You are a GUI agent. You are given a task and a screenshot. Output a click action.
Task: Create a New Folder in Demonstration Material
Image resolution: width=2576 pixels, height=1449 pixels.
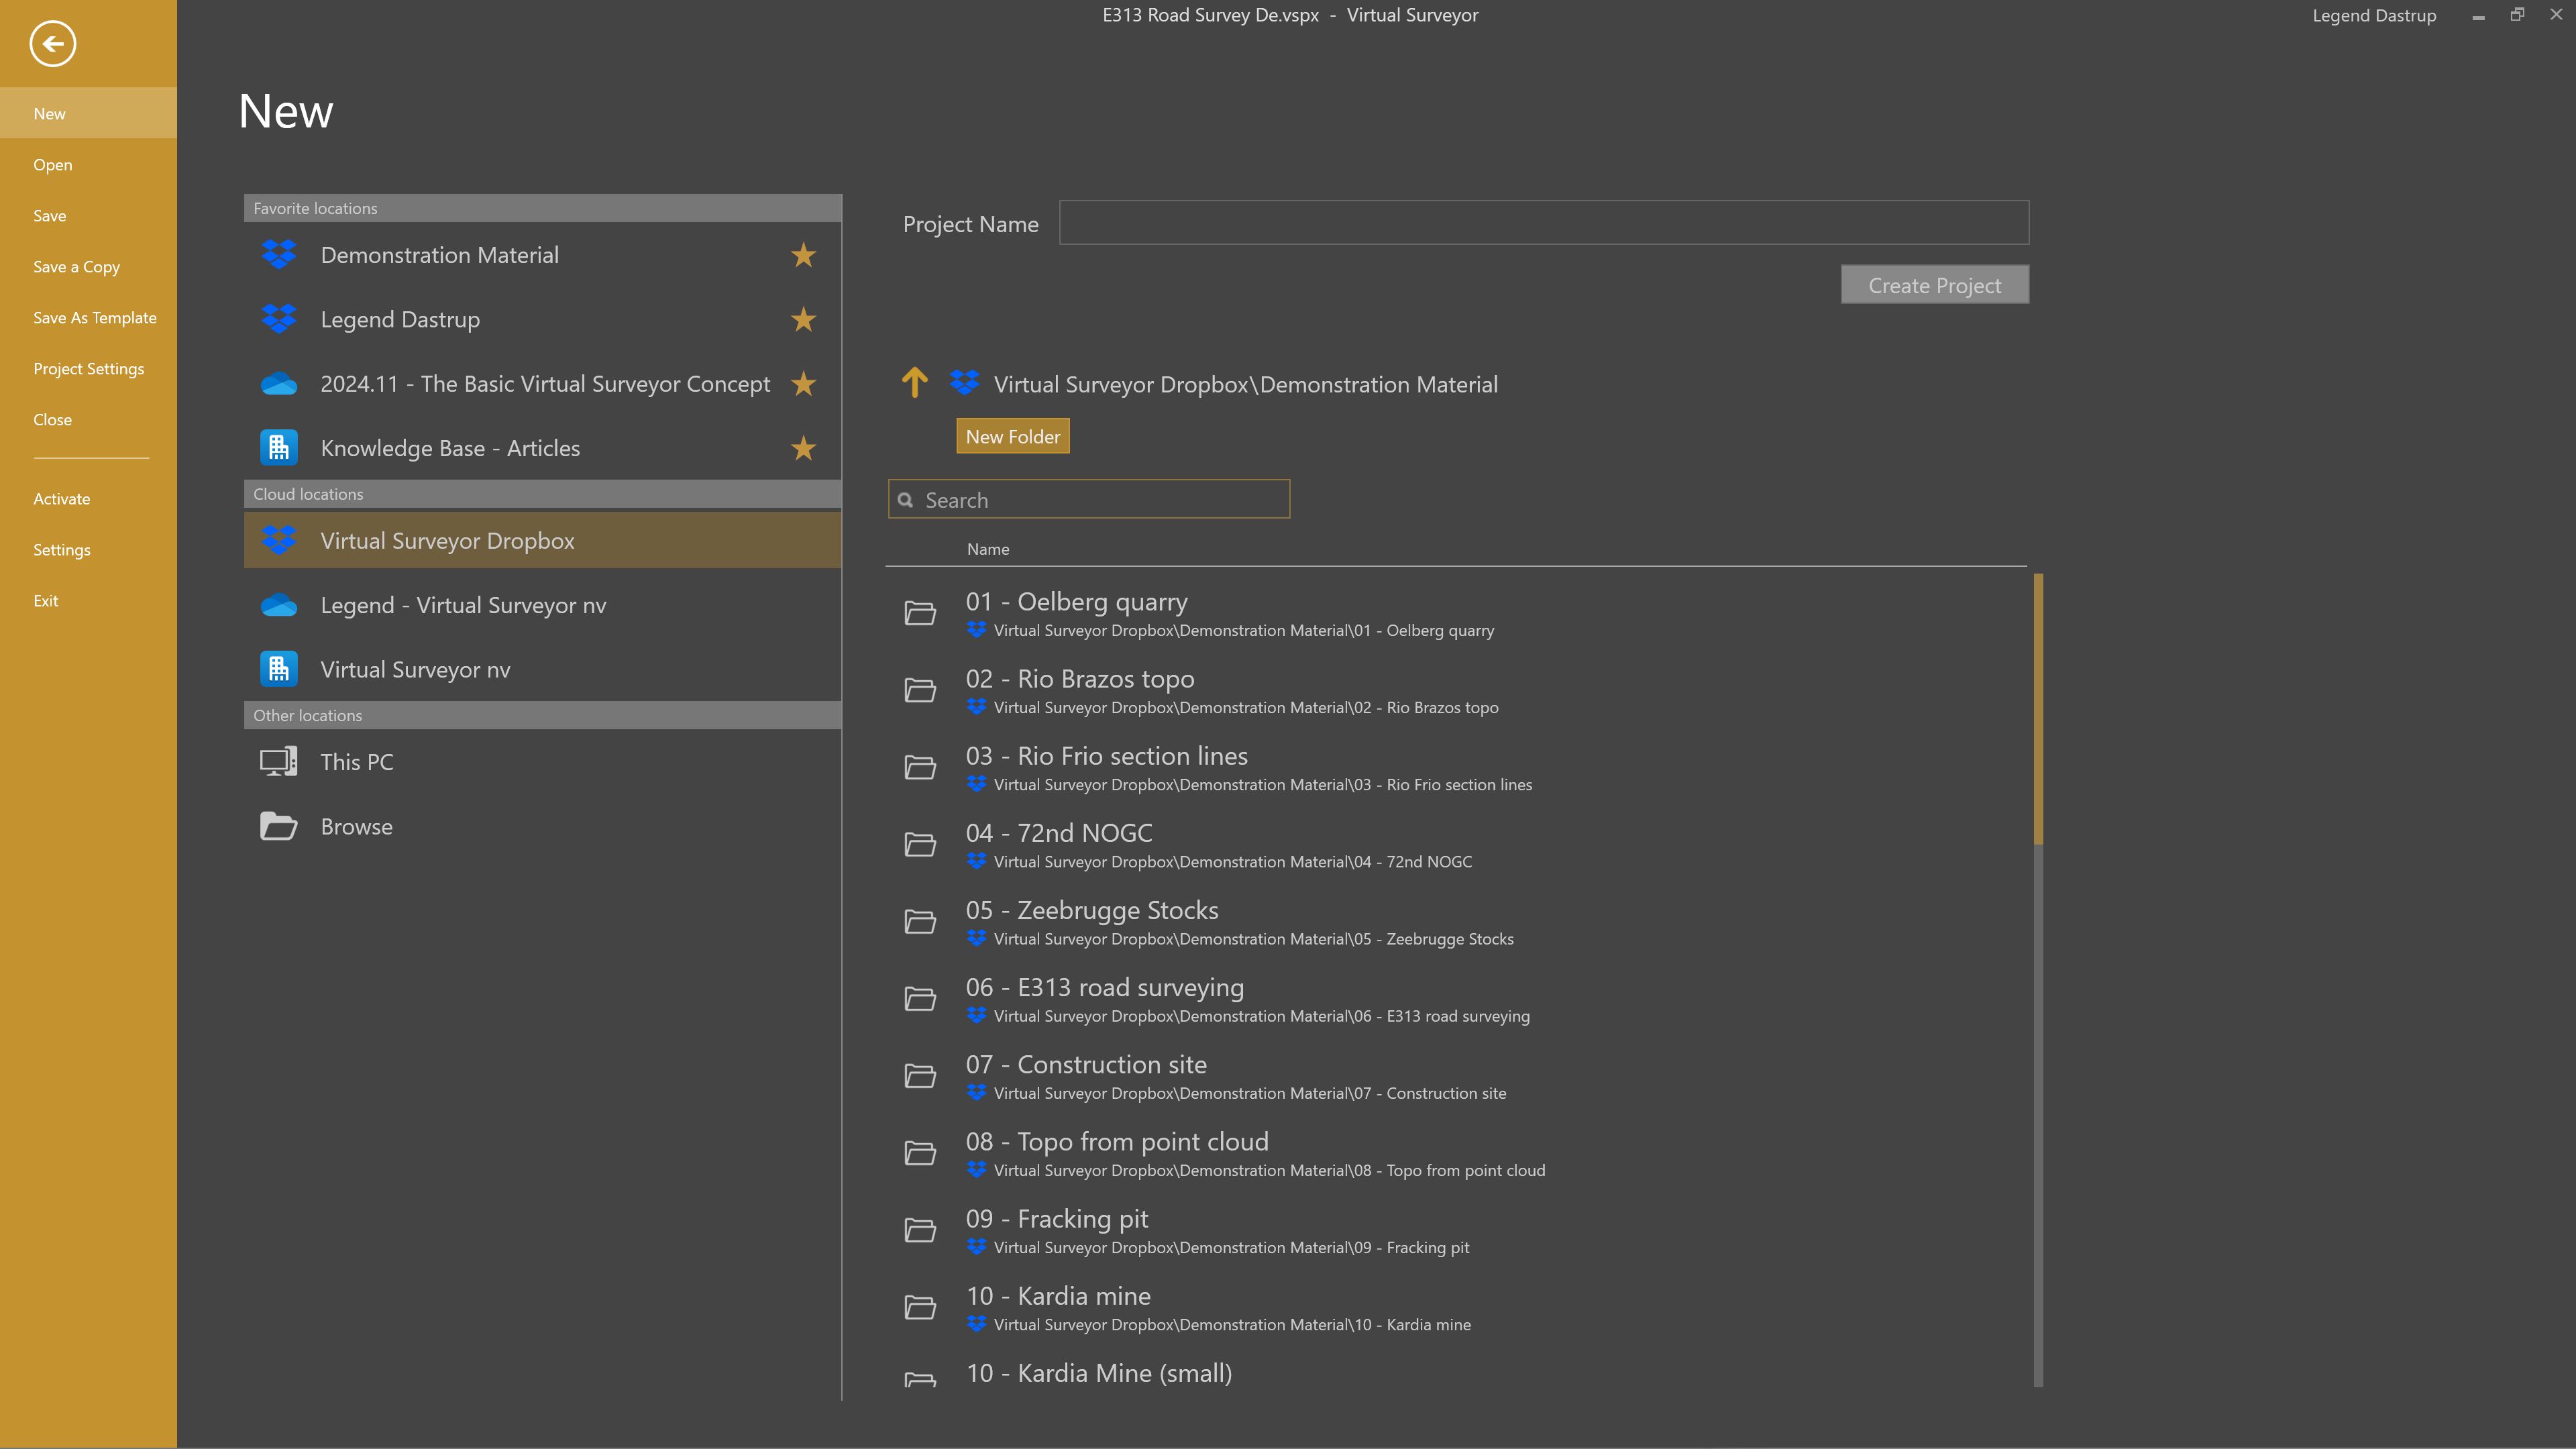coord(1012,436)
